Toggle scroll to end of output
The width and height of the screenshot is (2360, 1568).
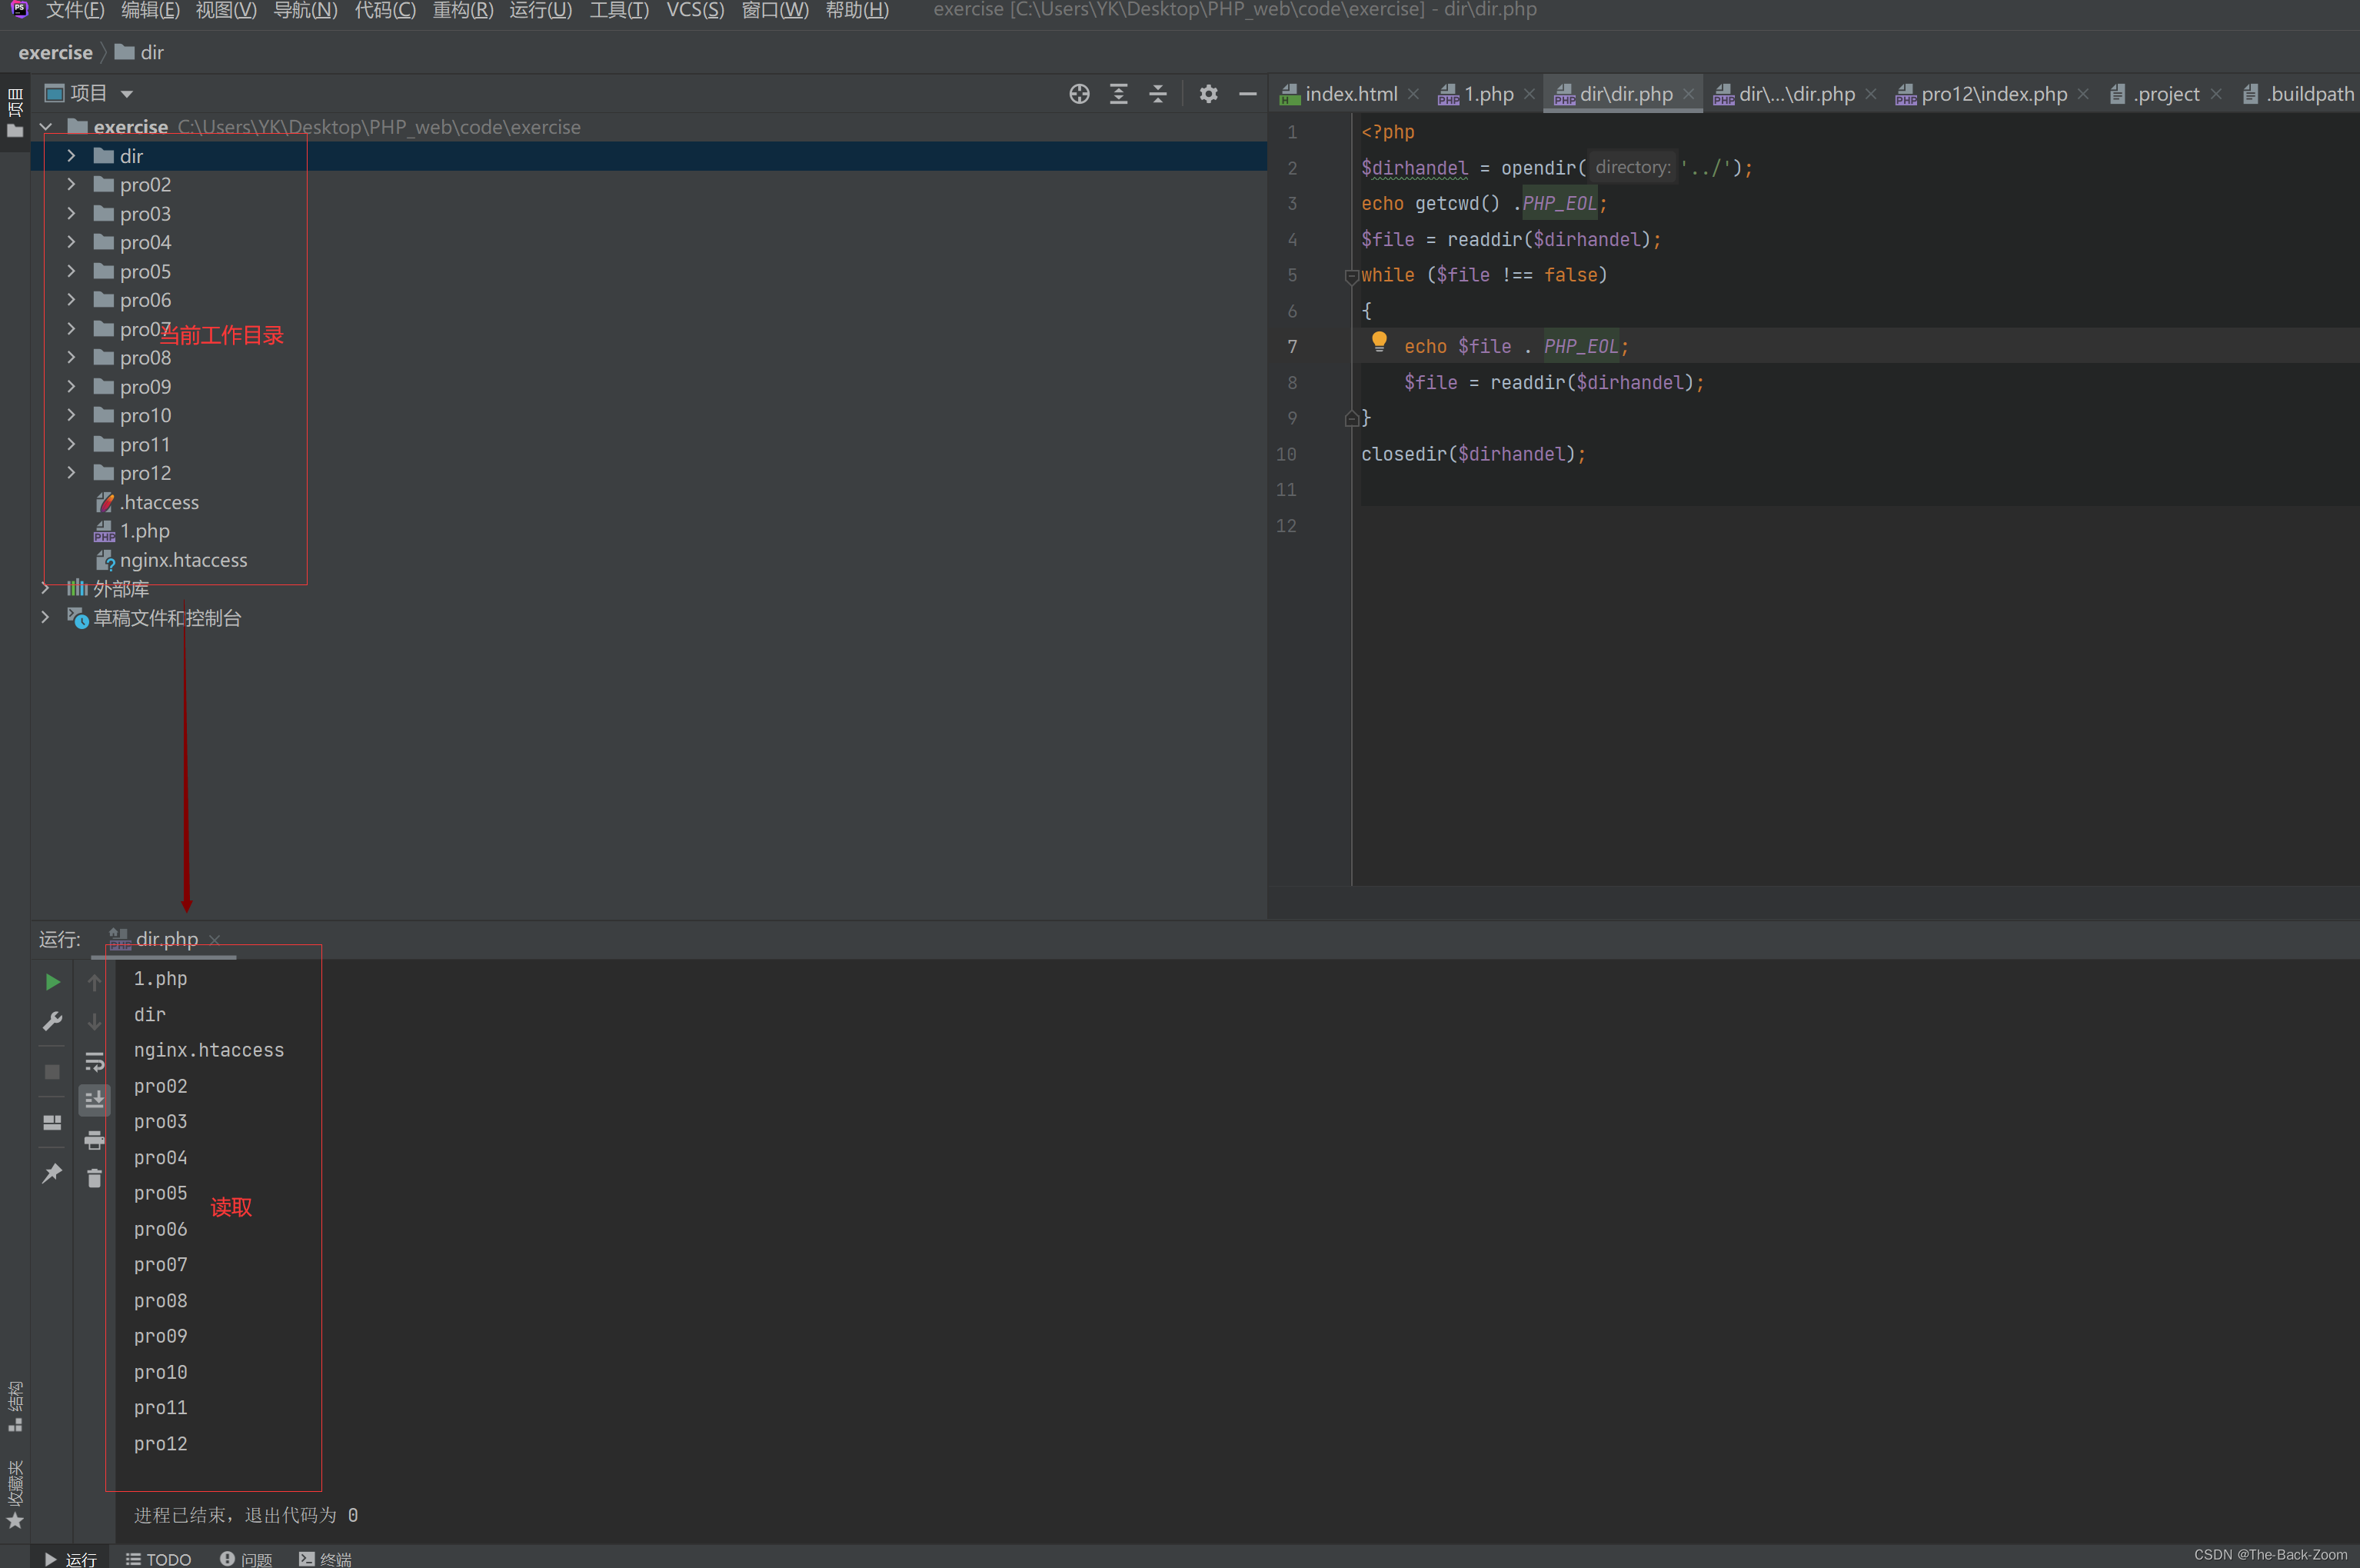click(94, 1100)
